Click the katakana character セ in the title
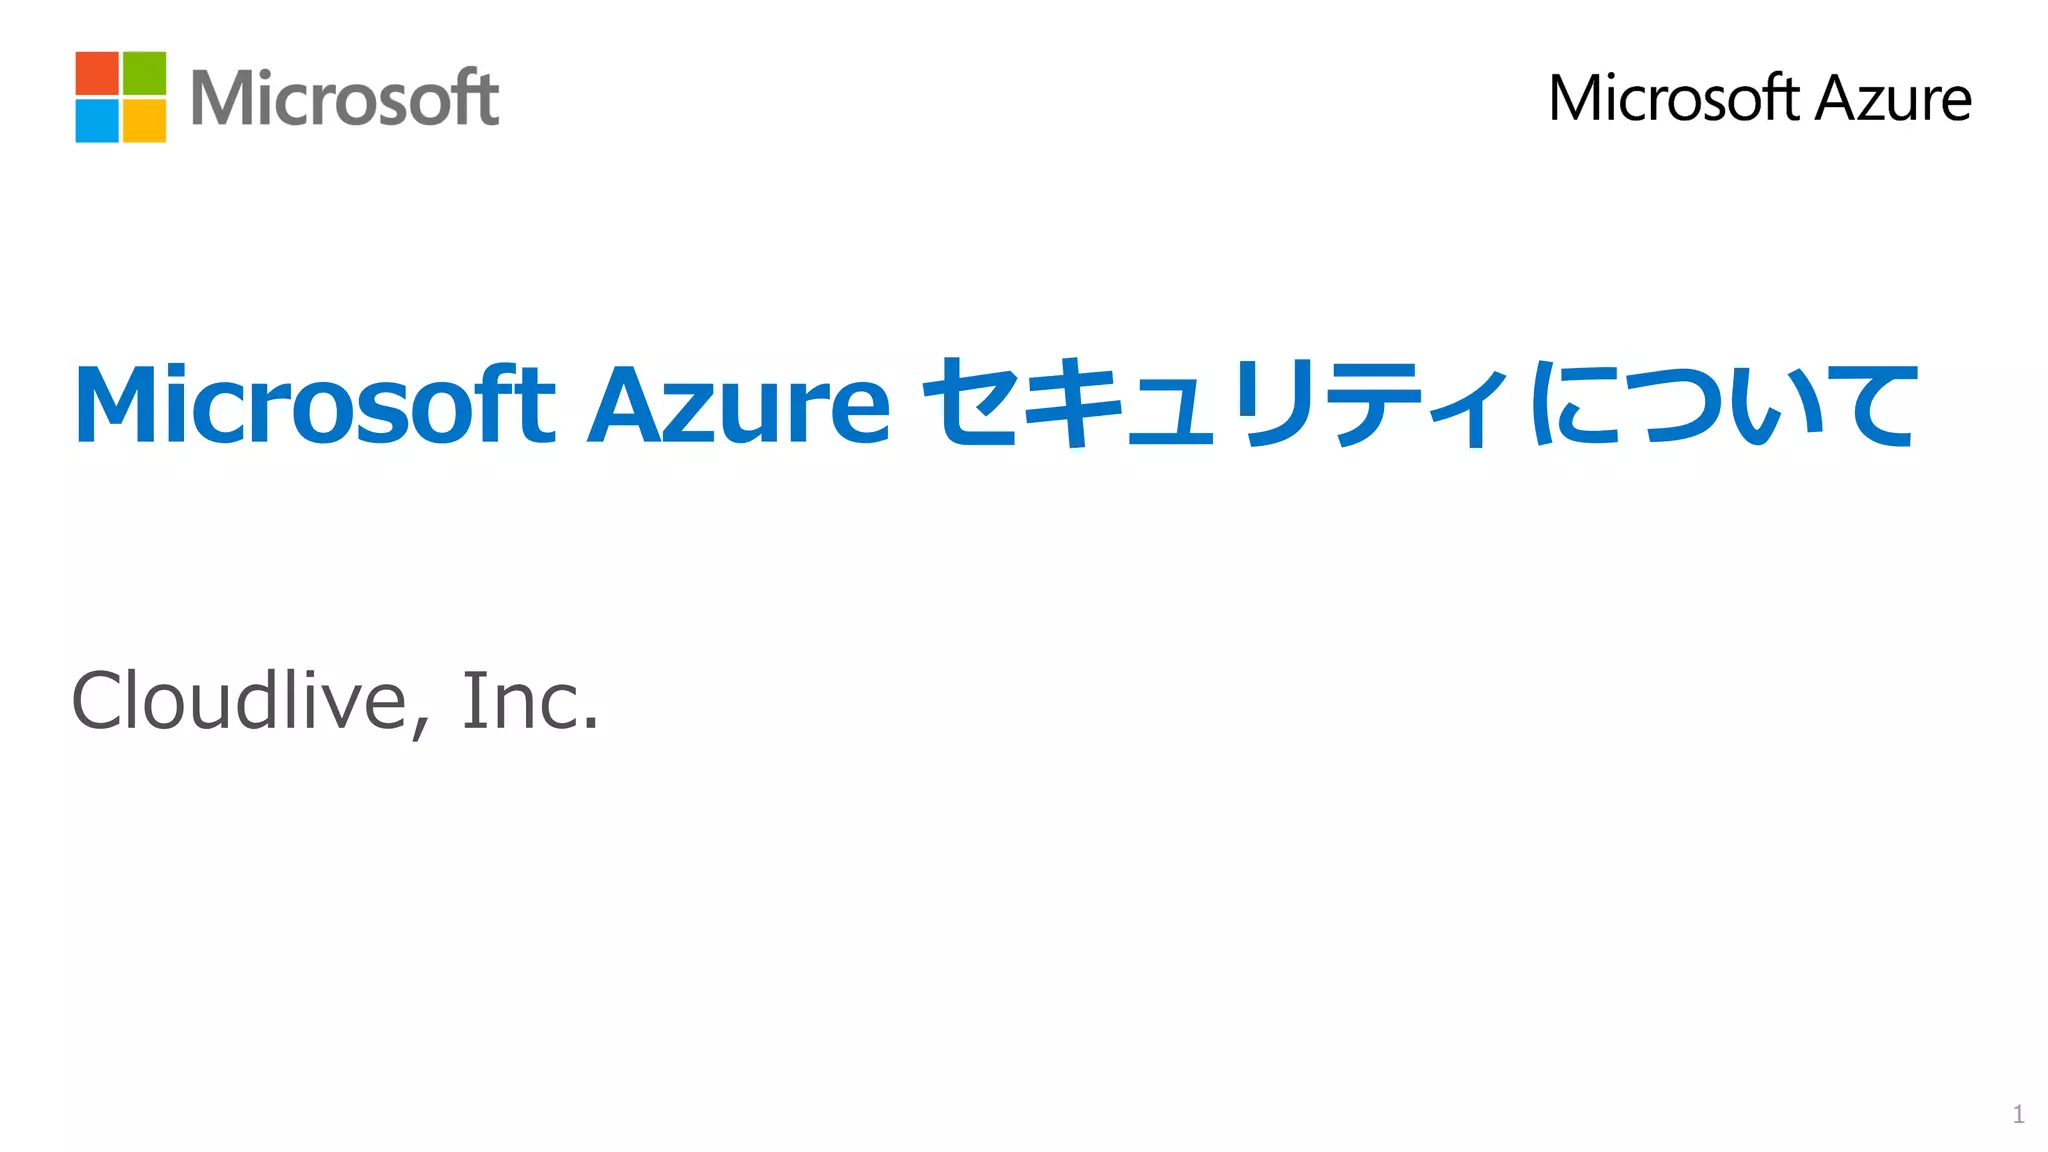The height and width of the screenshot is (1152, 2048). tap(967, 403)
